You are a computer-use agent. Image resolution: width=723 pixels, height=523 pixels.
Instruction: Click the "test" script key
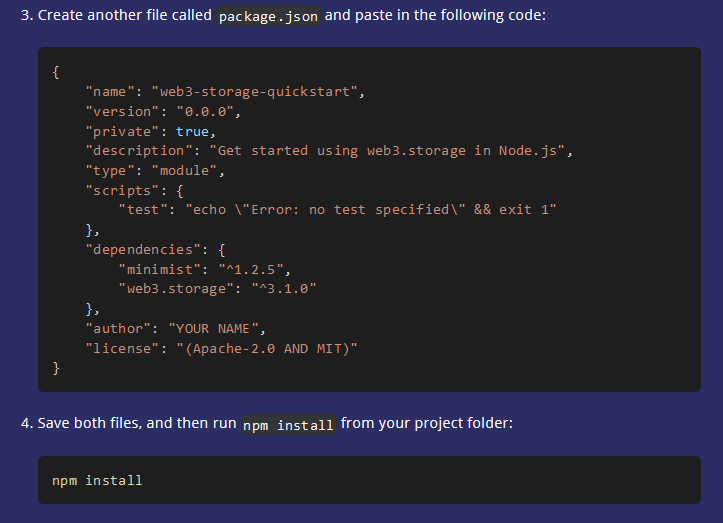[143, 210]
